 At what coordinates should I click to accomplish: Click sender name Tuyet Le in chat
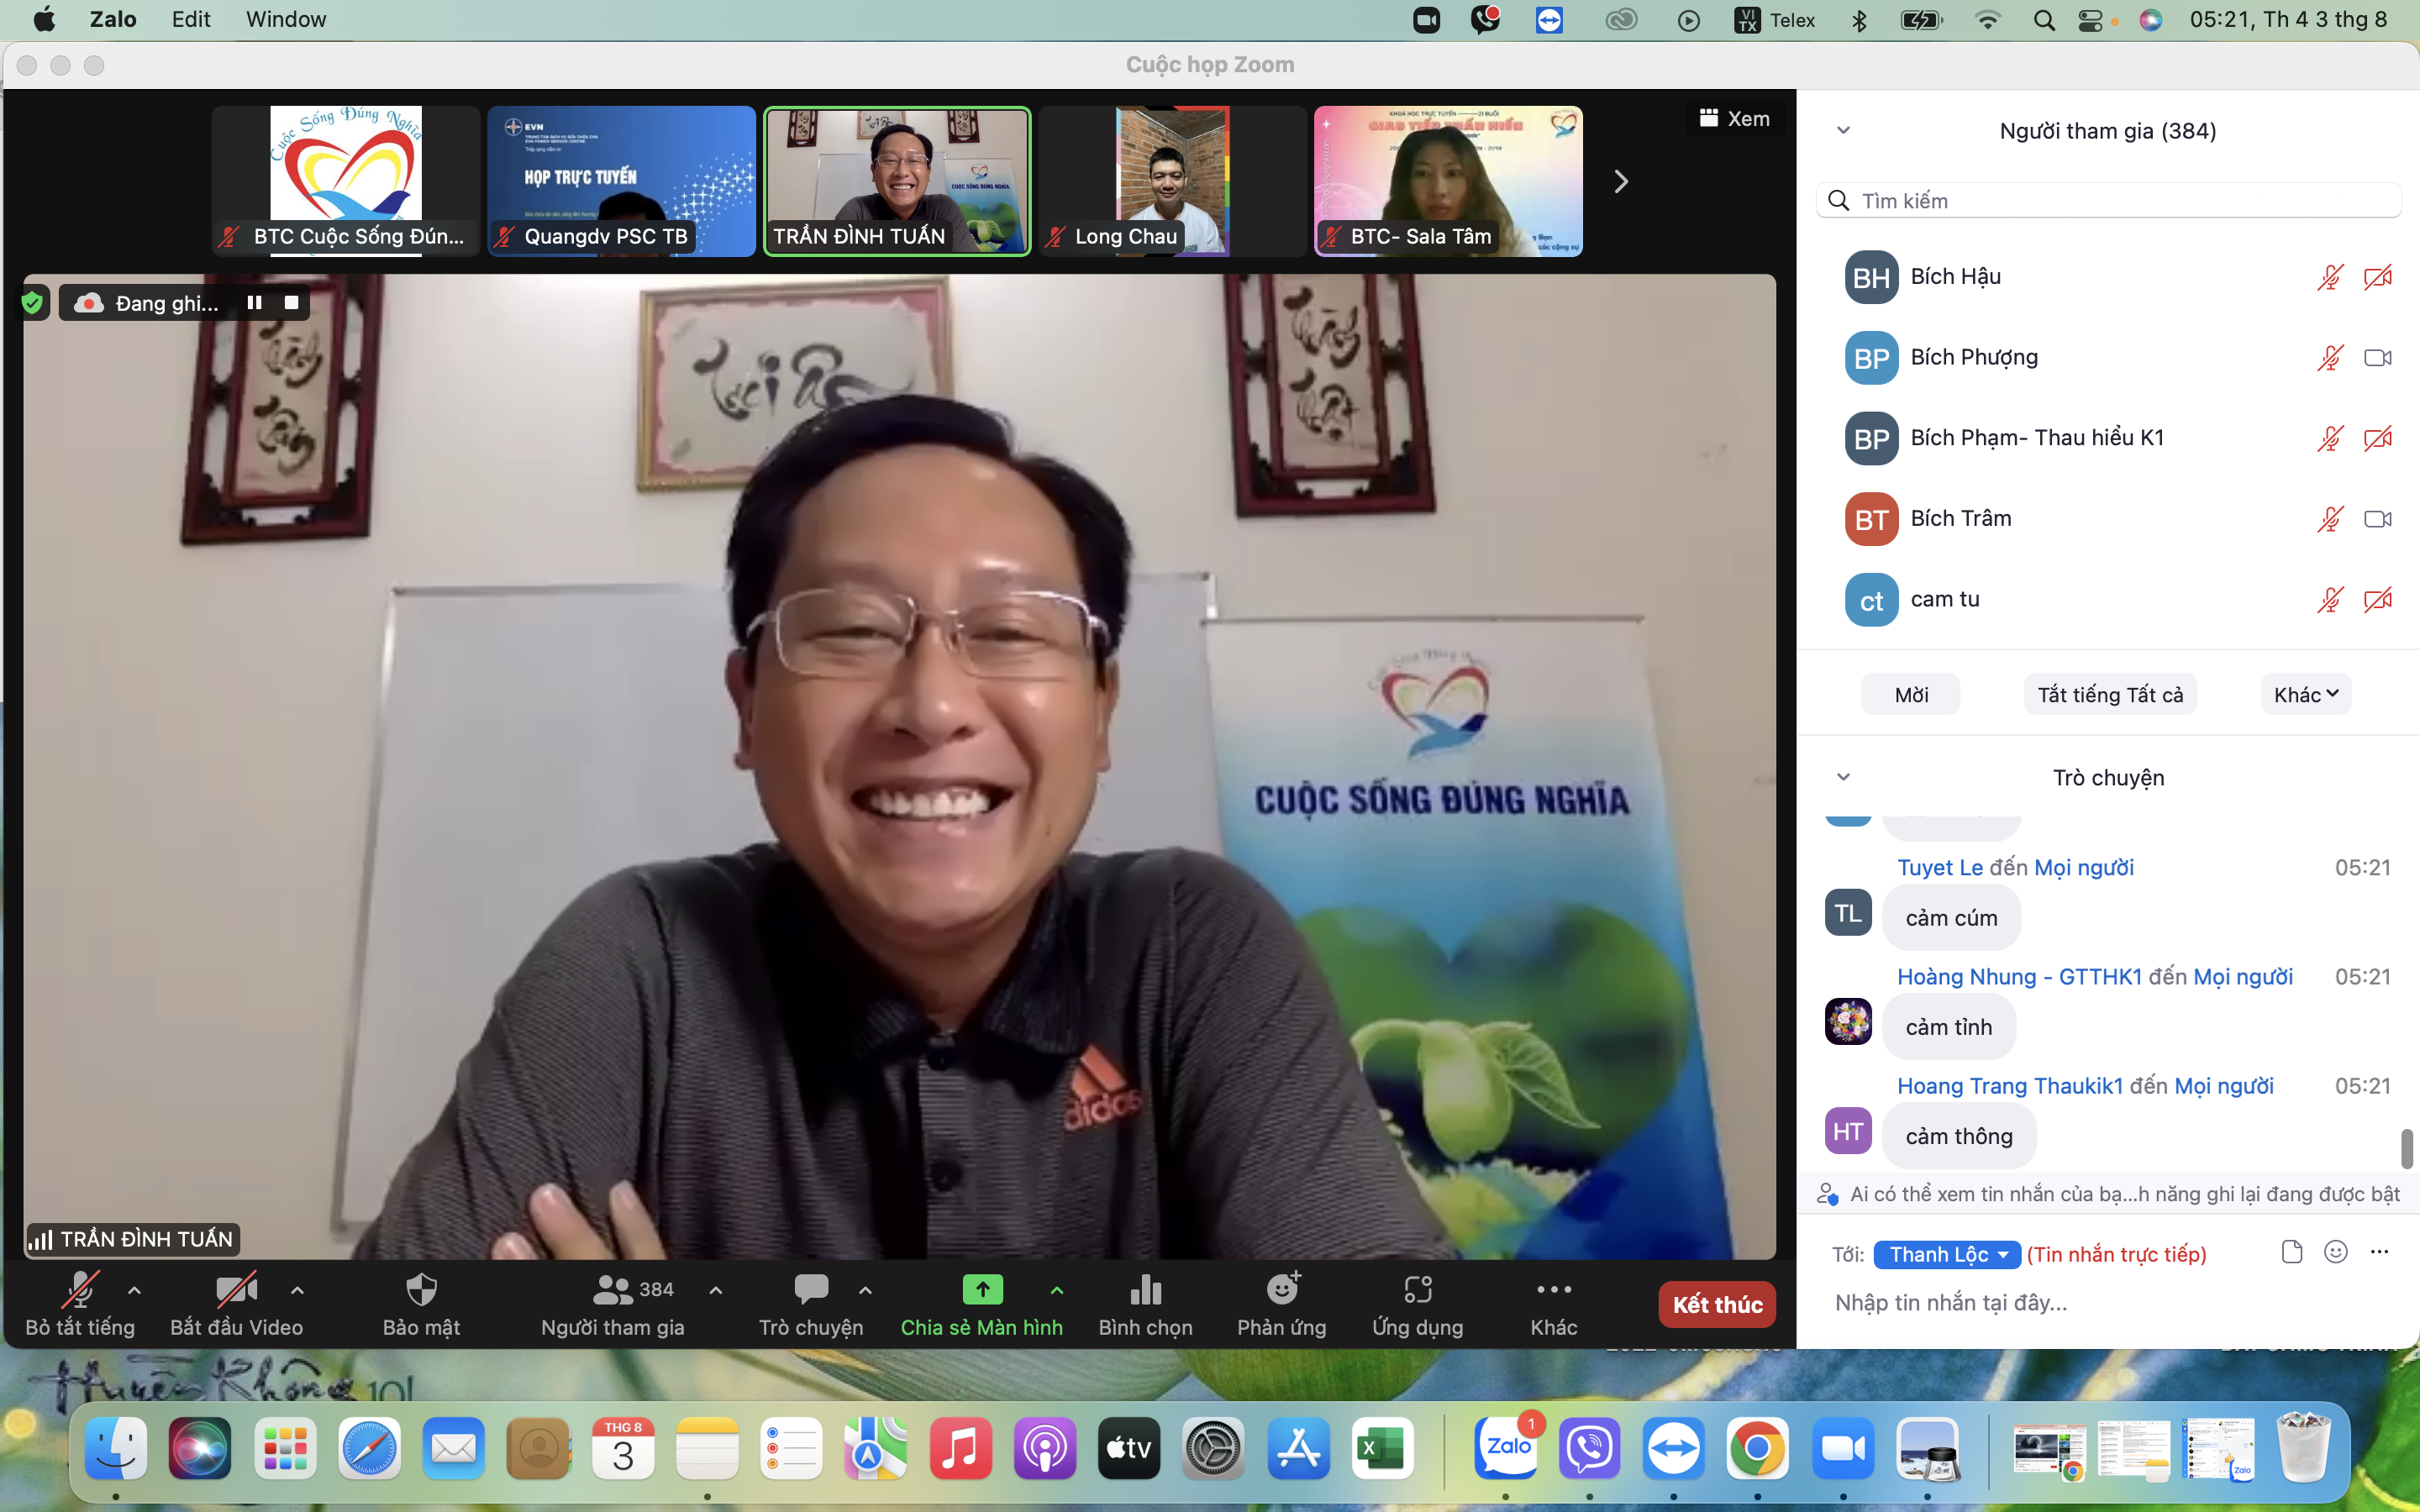(1940, 867)
